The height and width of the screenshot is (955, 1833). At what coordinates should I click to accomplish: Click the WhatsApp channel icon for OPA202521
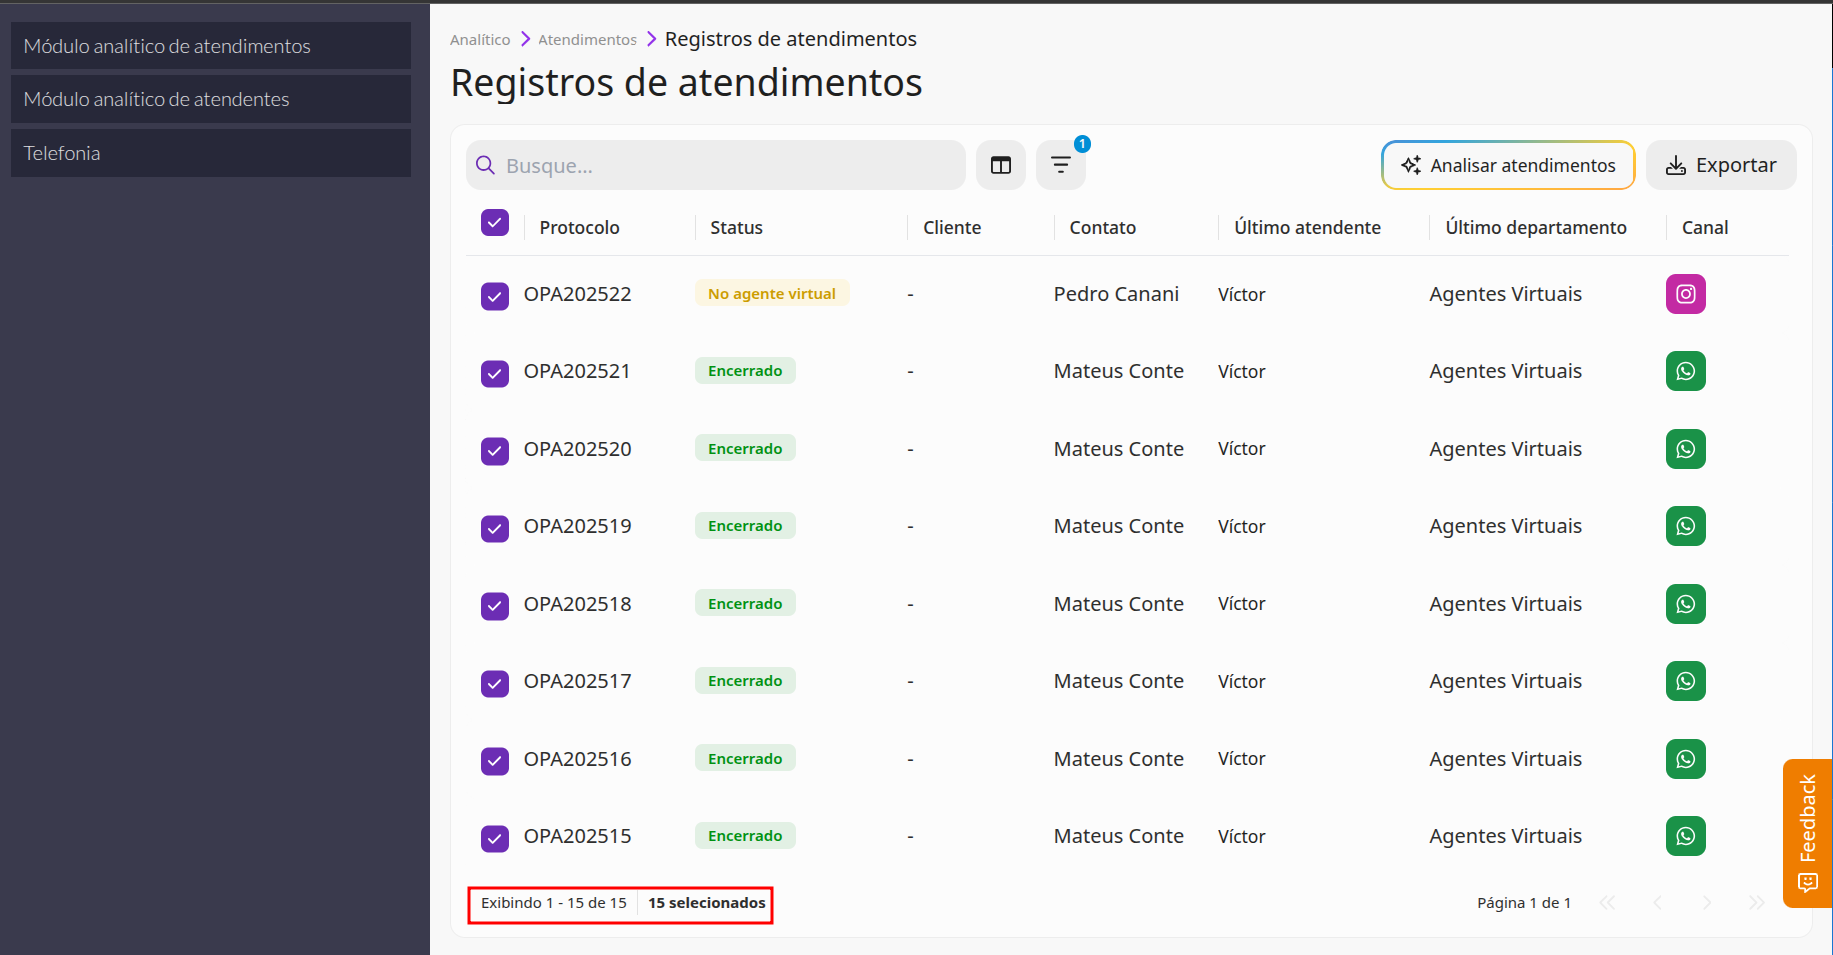pos(1686,371)
